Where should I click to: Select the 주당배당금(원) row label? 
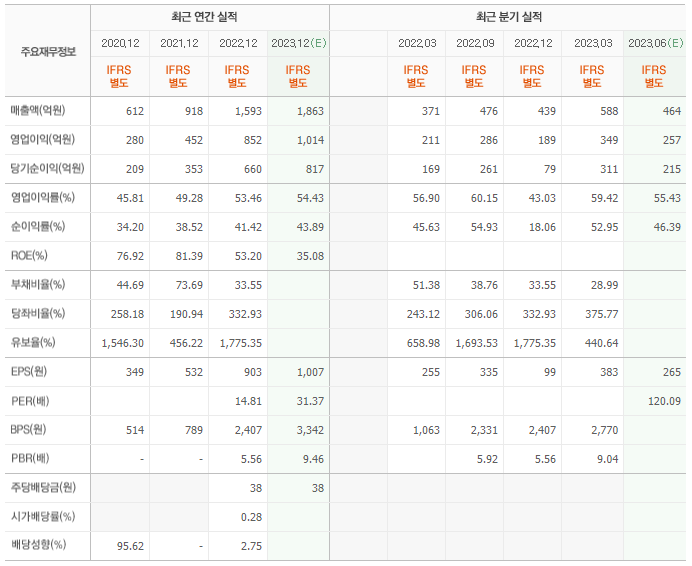pyautogui.click(x=43, y=487)
